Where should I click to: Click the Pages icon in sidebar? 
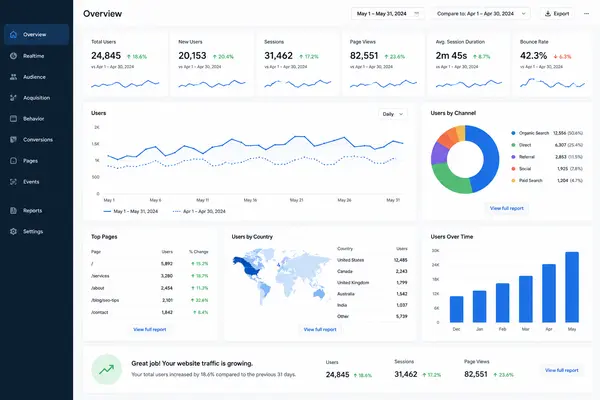[13, 161]
